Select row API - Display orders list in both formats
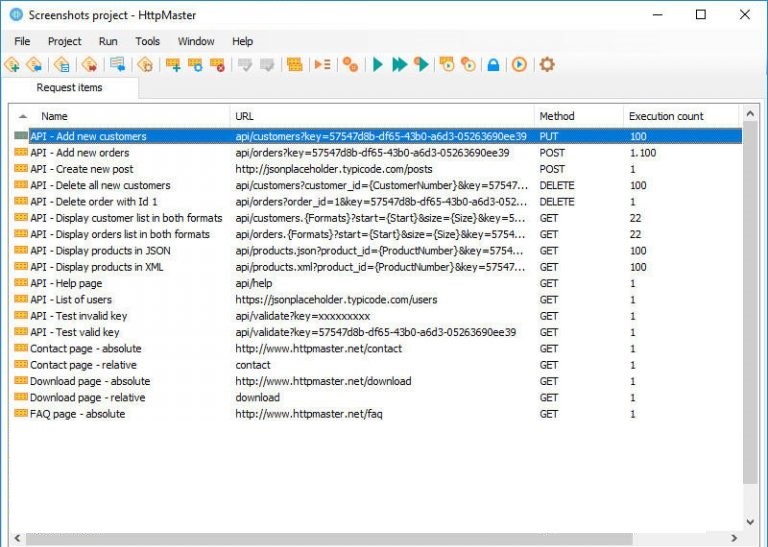Screen dimensions: 768x547 point(377,234)
